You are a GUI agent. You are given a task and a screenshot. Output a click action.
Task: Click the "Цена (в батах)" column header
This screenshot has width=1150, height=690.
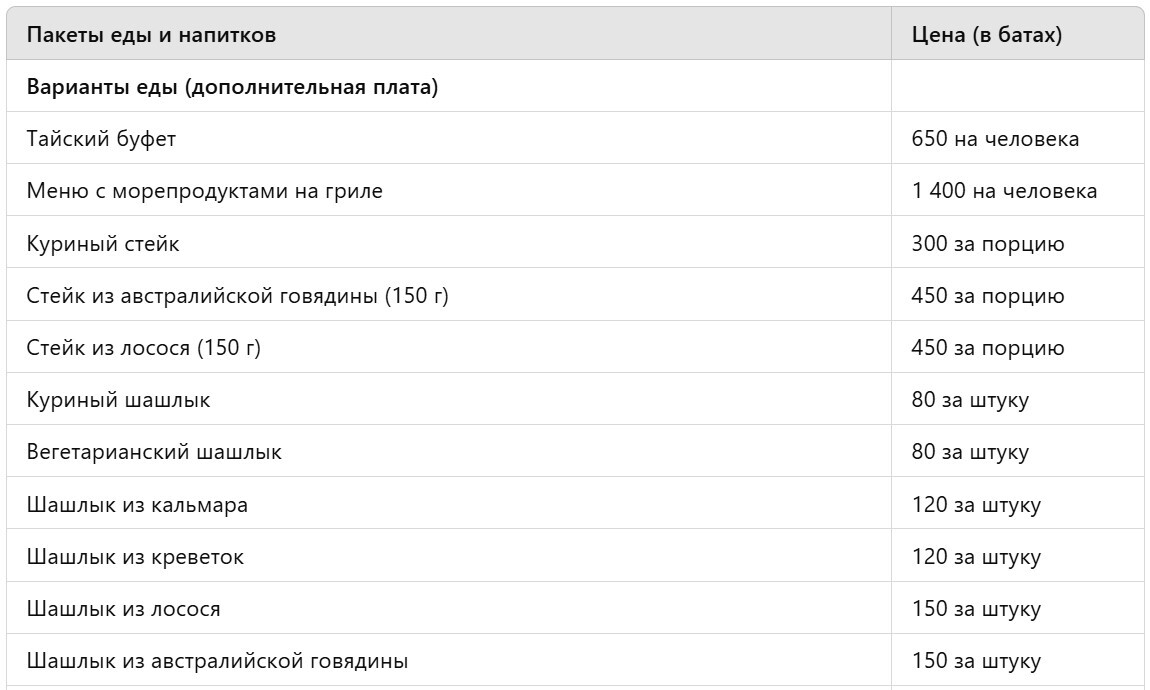click(x=986, y=36)
